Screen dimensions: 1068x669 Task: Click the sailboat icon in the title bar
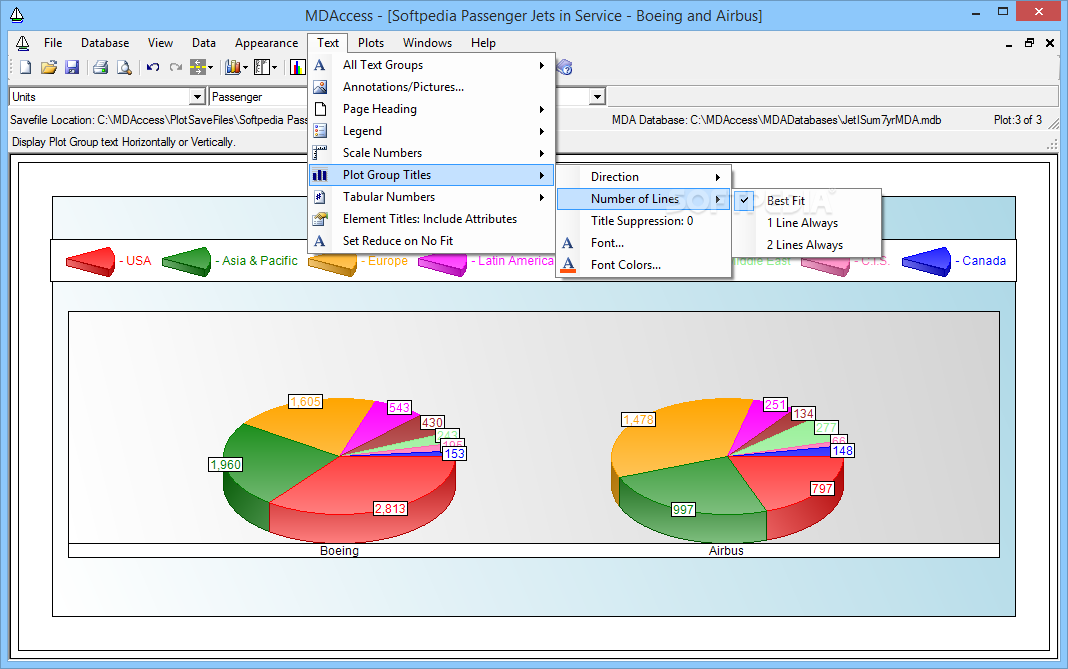(16, 14)
